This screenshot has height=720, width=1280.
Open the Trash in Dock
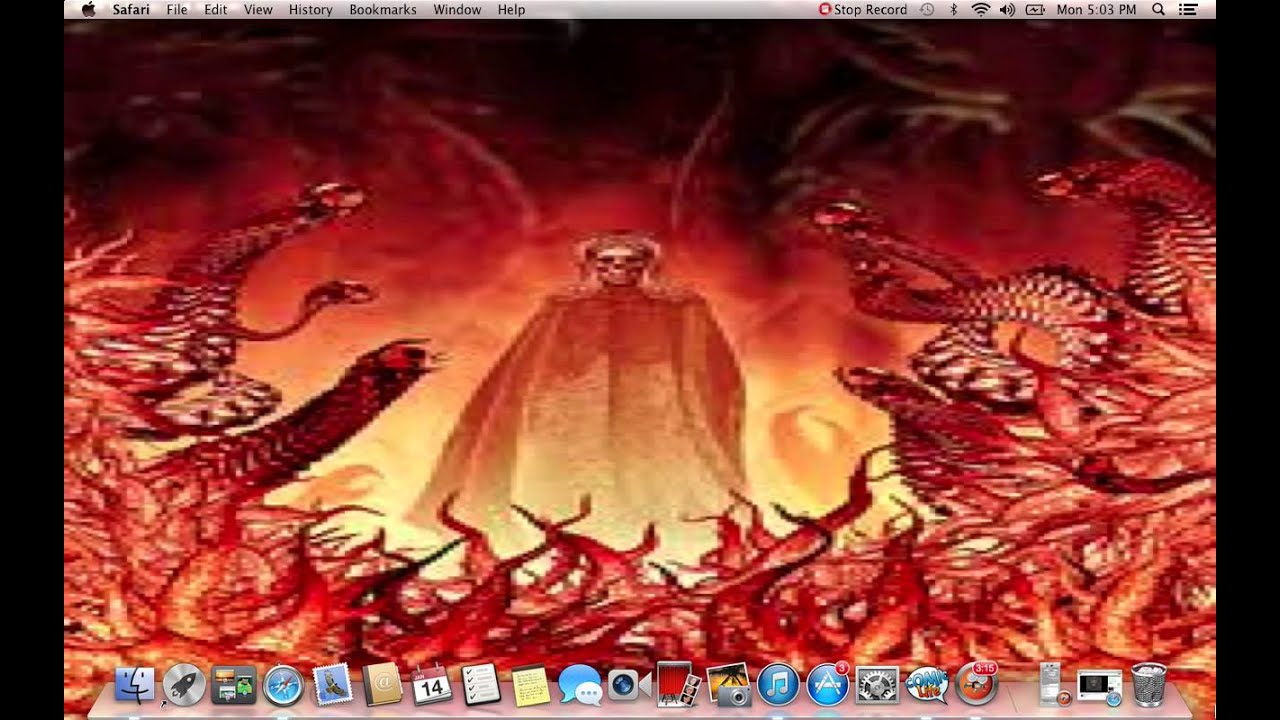pyautogui.click(x=1149, y=684)
